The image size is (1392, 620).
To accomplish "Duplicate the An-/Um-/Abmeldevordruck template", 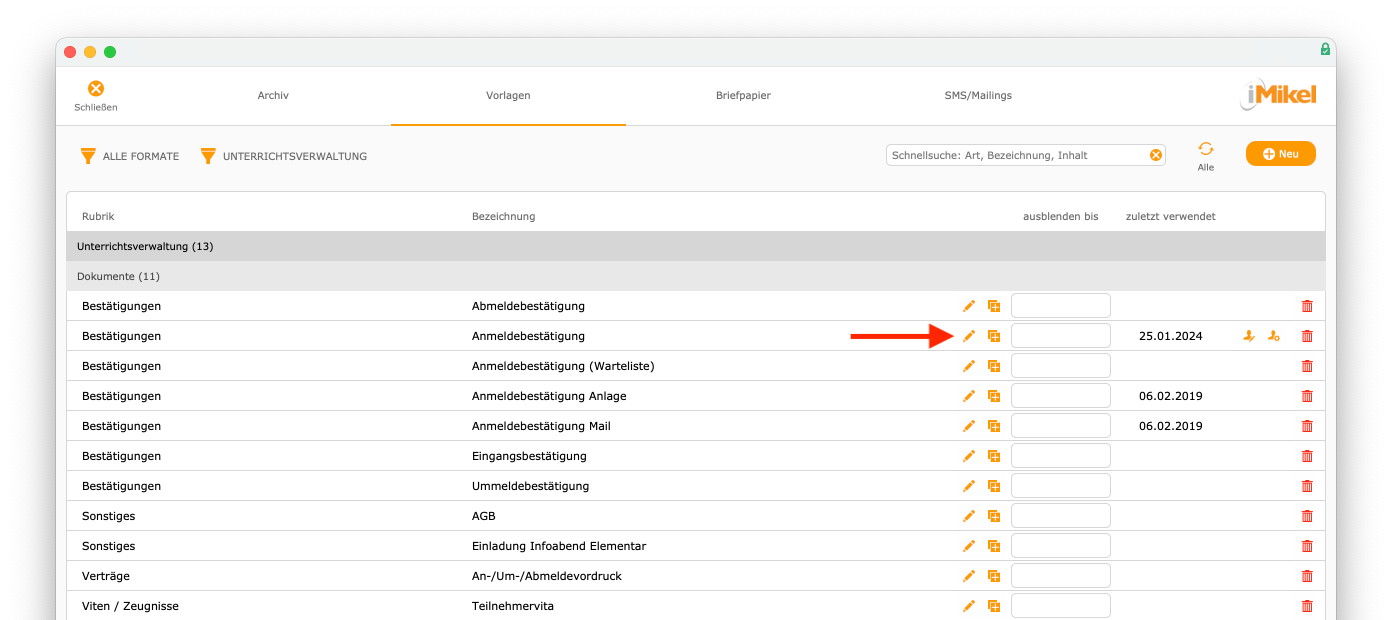I will 994,576.
